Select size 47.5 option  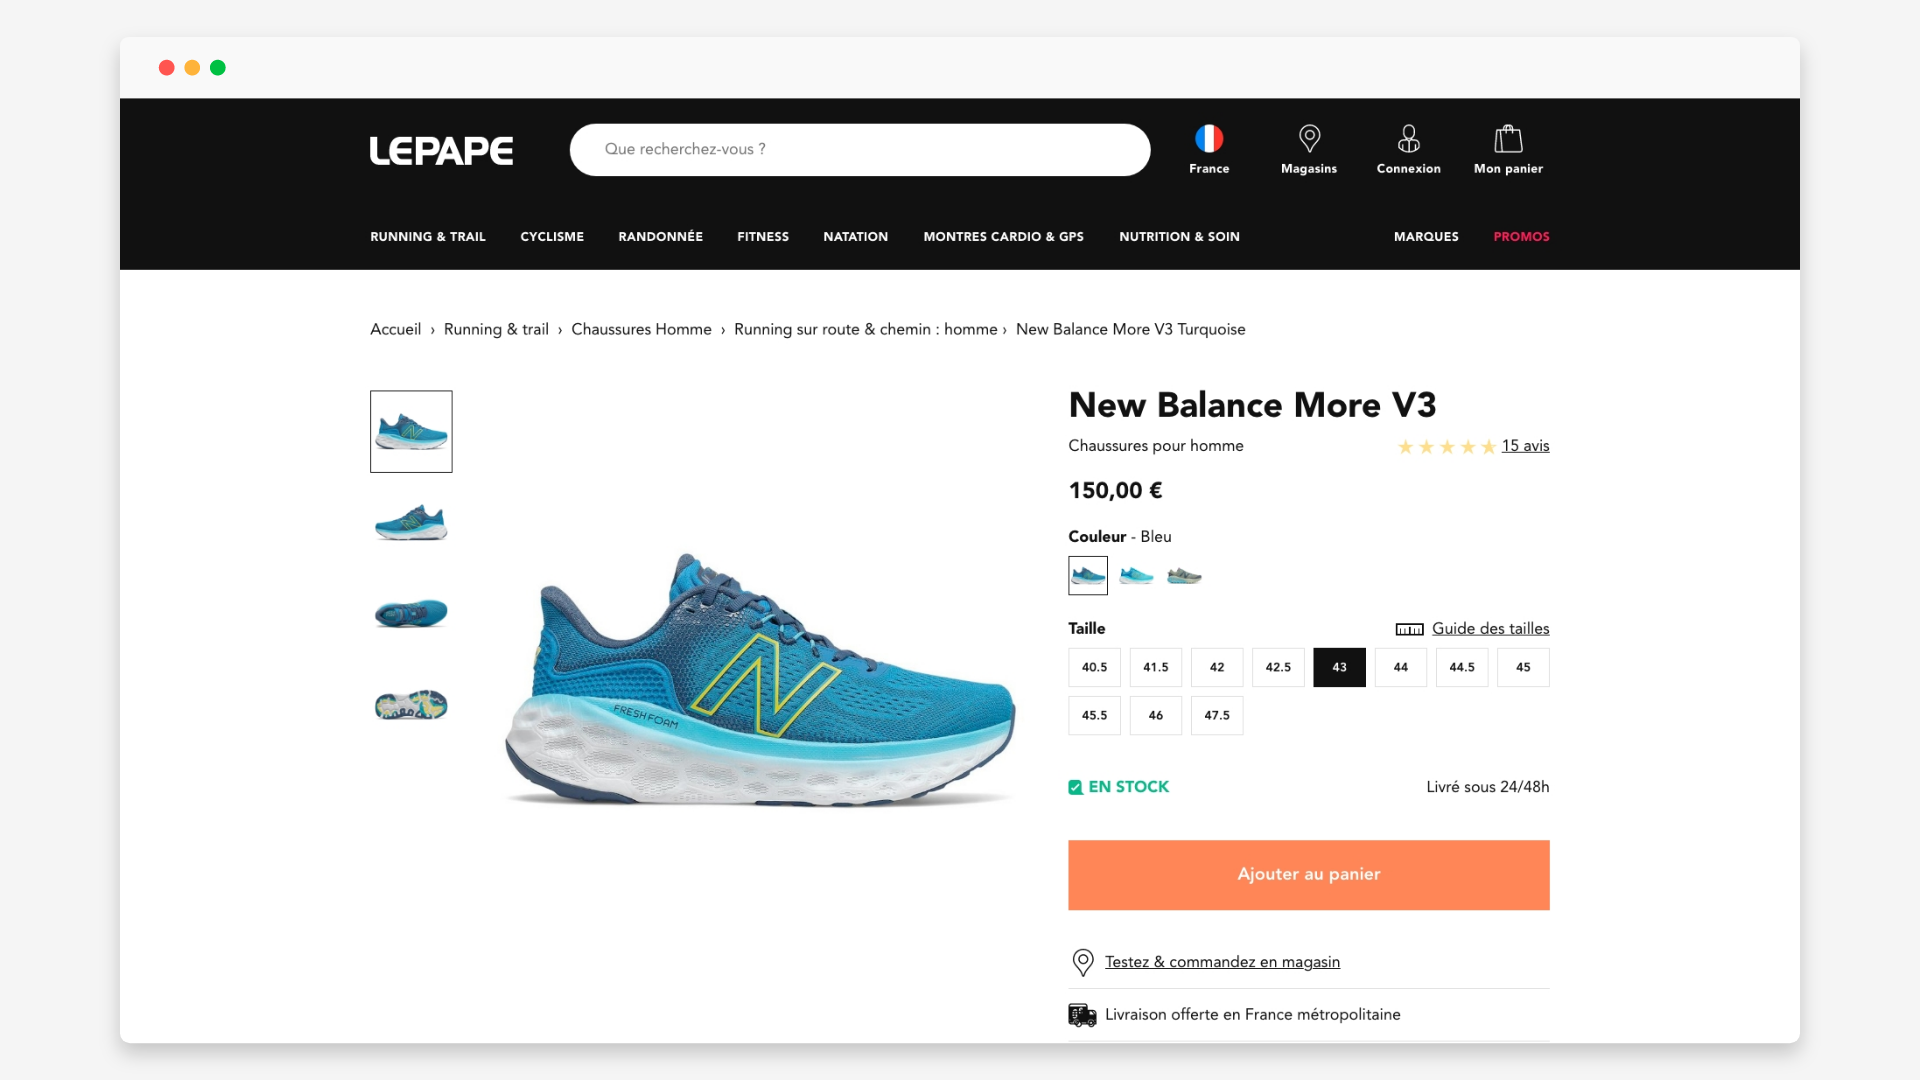tap(1217, 715)
